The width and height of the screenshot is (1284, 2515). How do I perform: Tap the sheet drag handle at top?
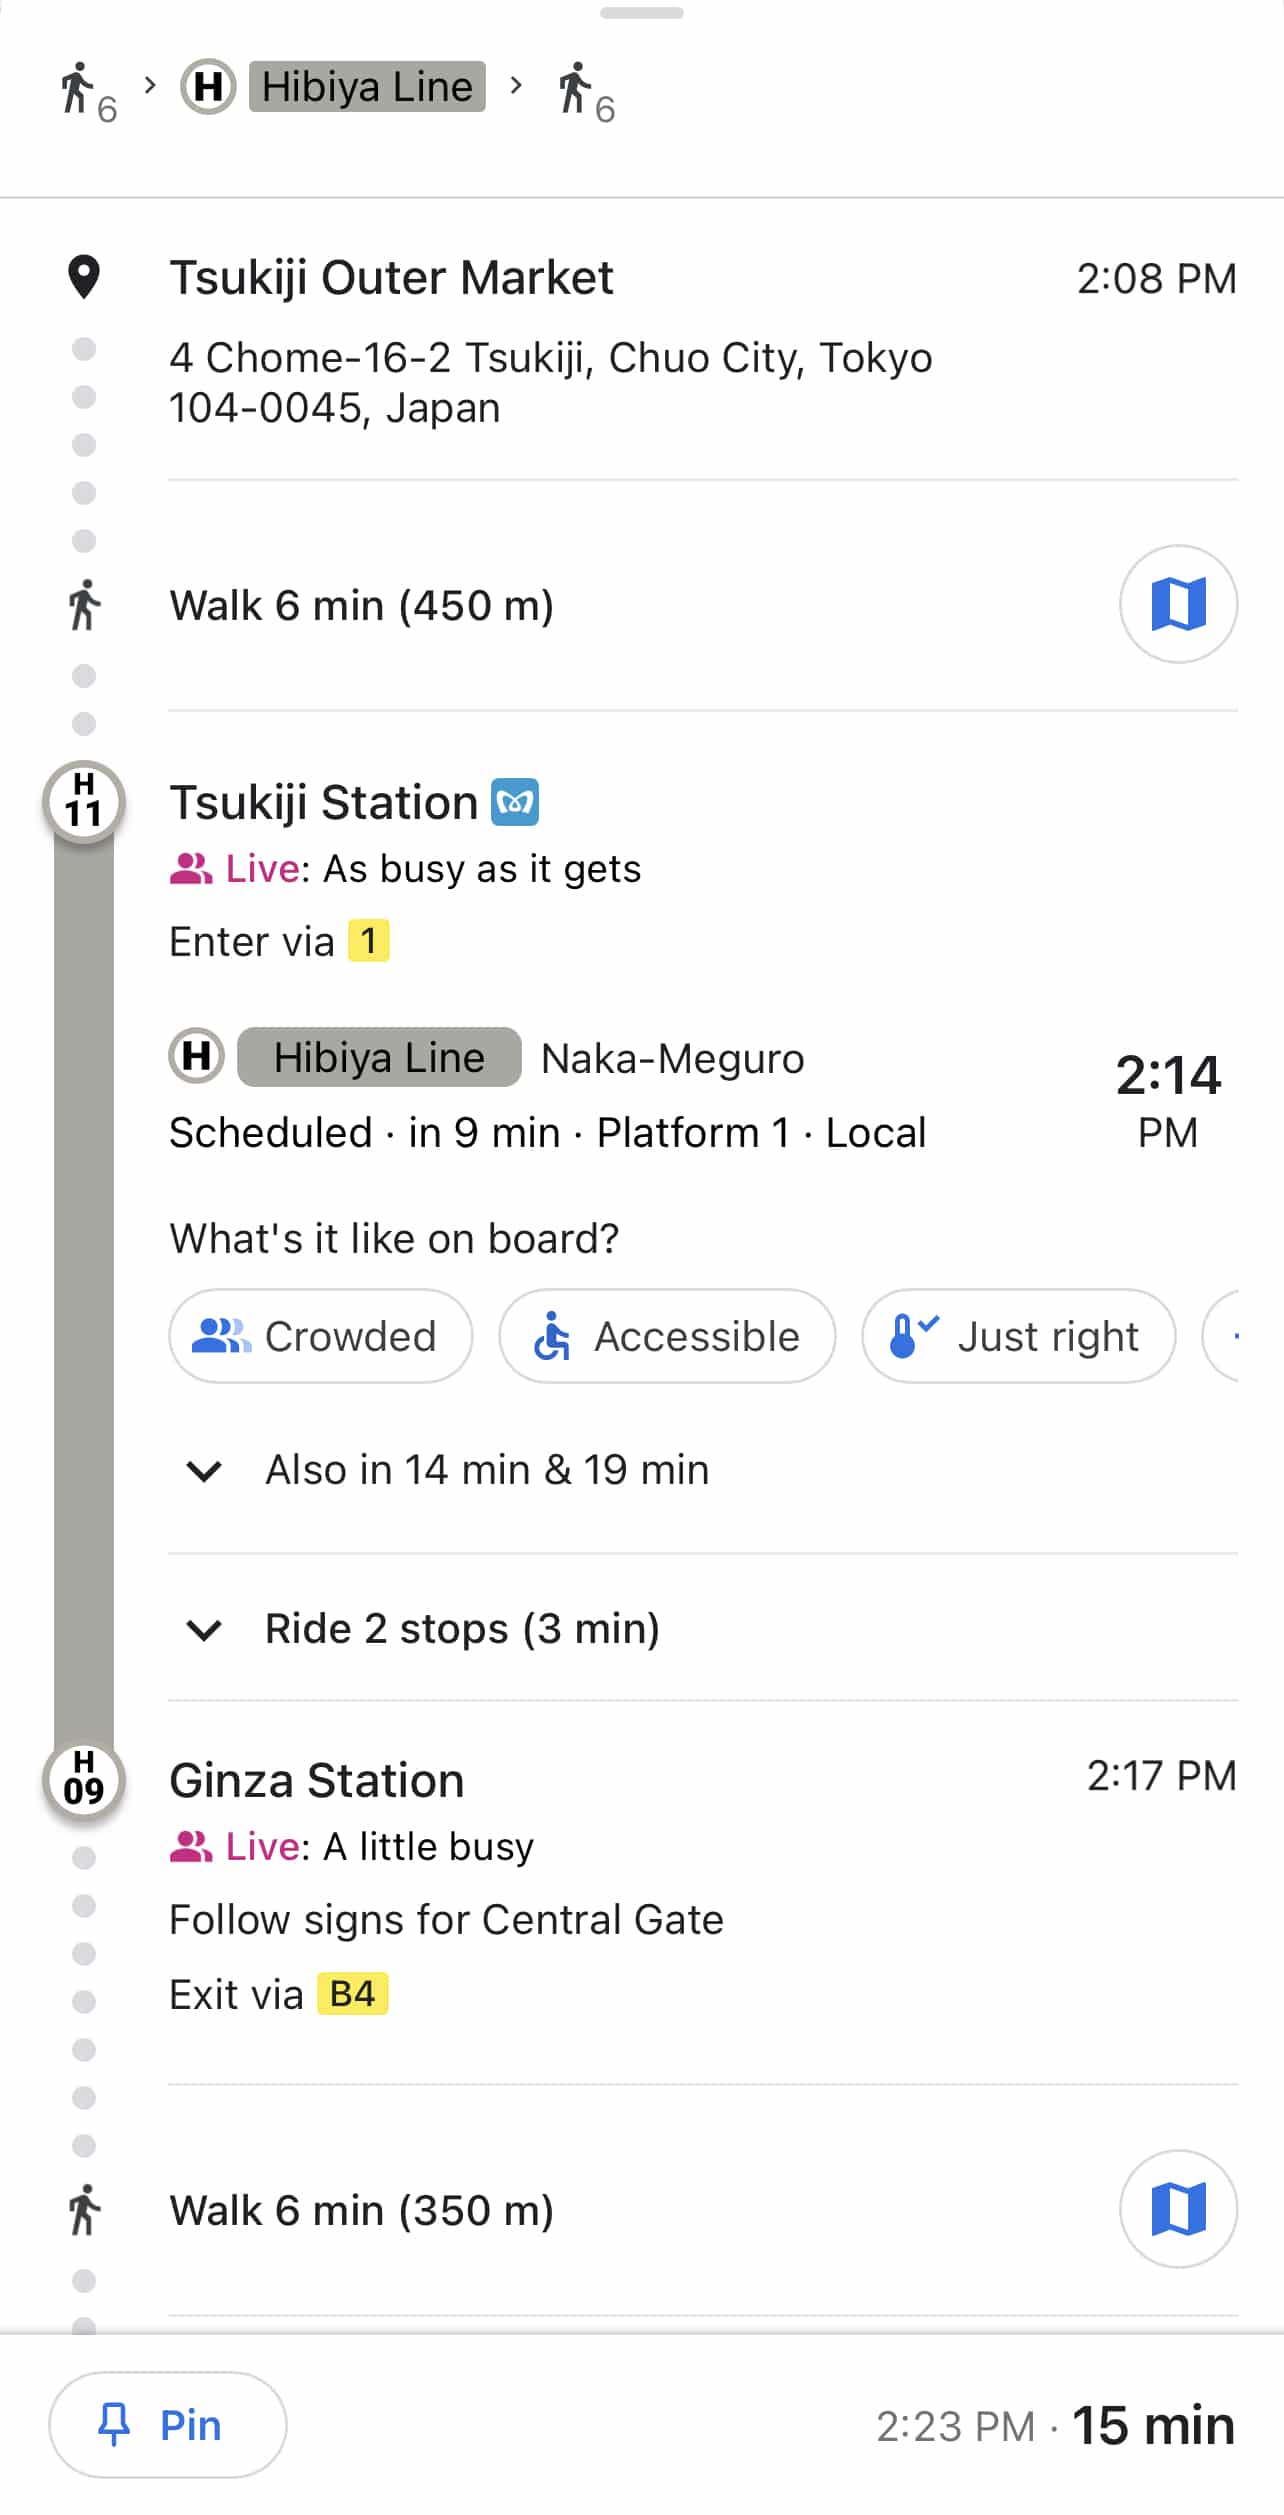pyautogui.click(x=641, y=13)
